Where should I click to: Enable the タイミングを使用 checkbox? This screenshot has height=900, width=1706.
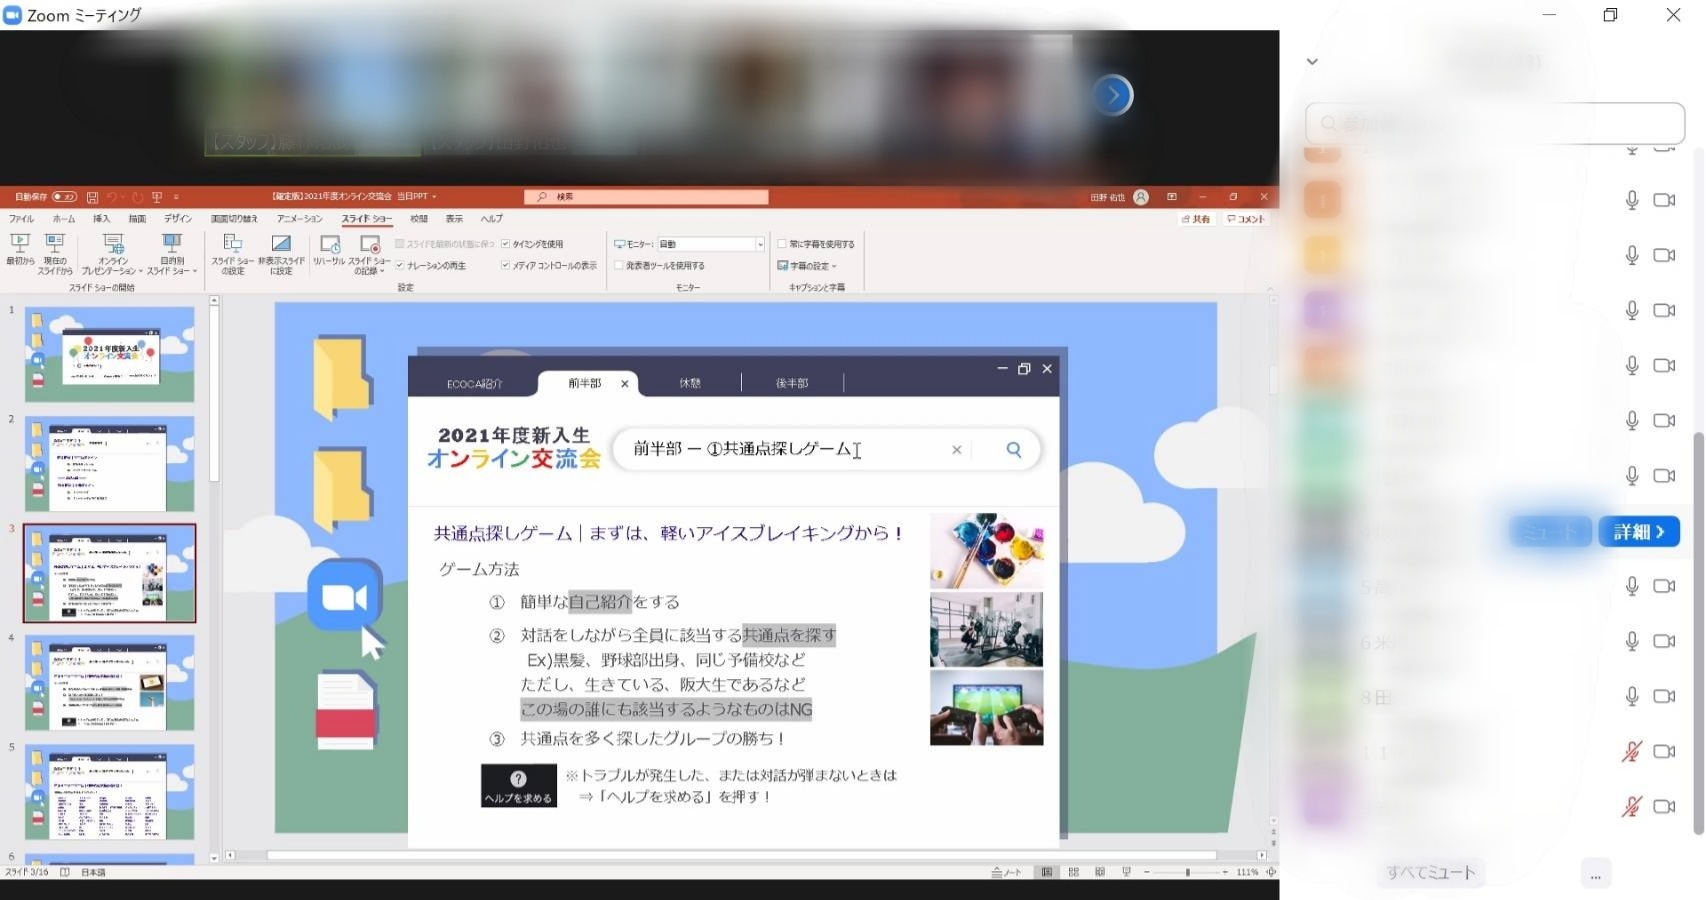pos(506,243)
